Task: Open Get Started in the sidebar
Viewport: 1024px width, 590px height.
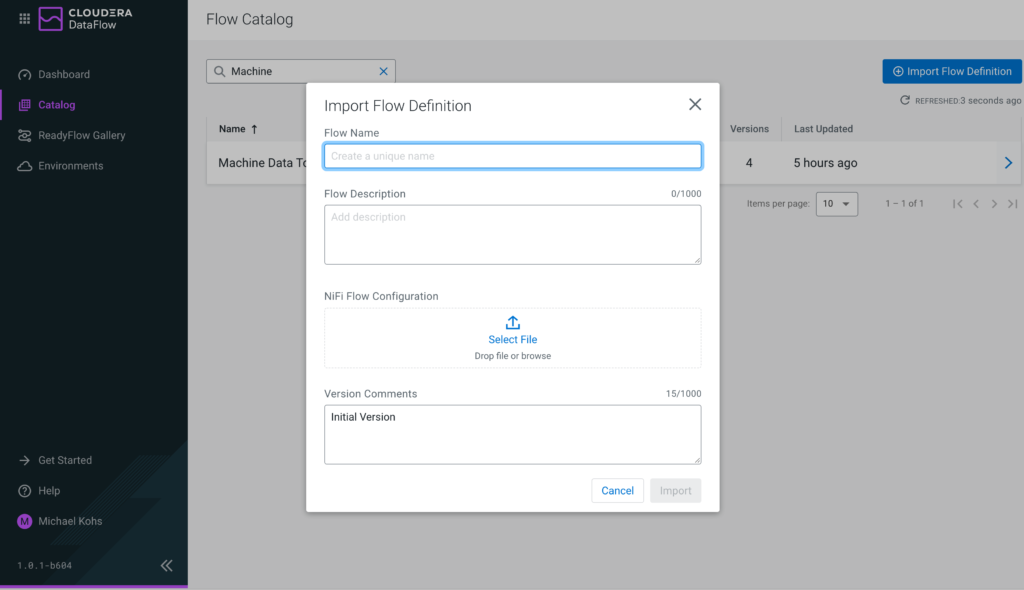Action: click(x=64, y=460)
